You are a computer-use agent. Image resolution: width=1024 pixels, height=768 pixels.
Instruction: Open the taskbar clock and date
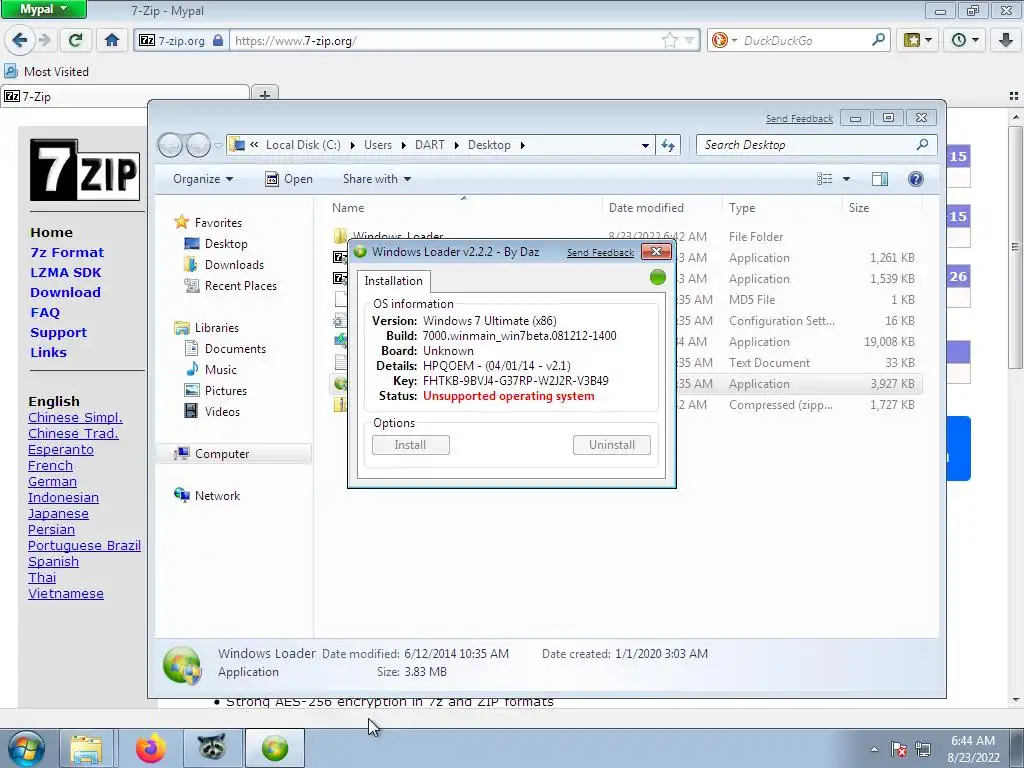pyautogui.click(x=973, y=749)
